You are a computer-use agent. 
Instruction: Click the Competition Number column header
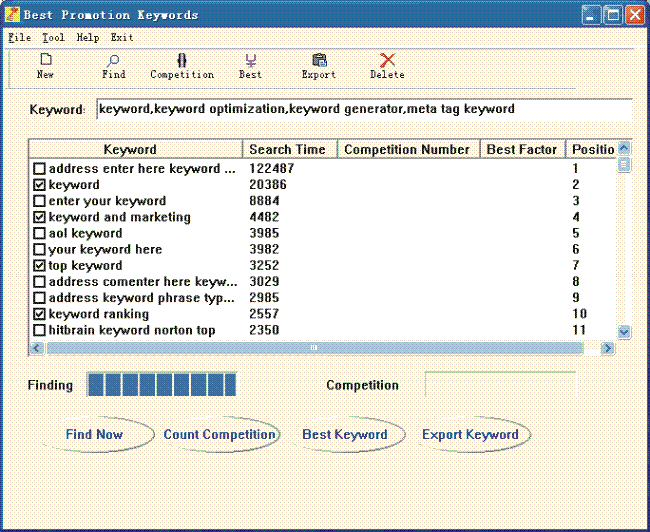(408, 149)
